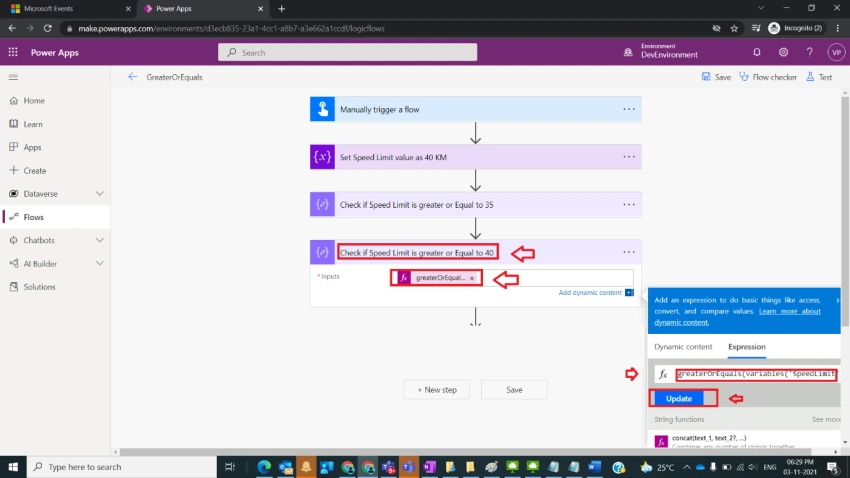
Task: Open Task View on the taskbar
Action: pos(230,467)
